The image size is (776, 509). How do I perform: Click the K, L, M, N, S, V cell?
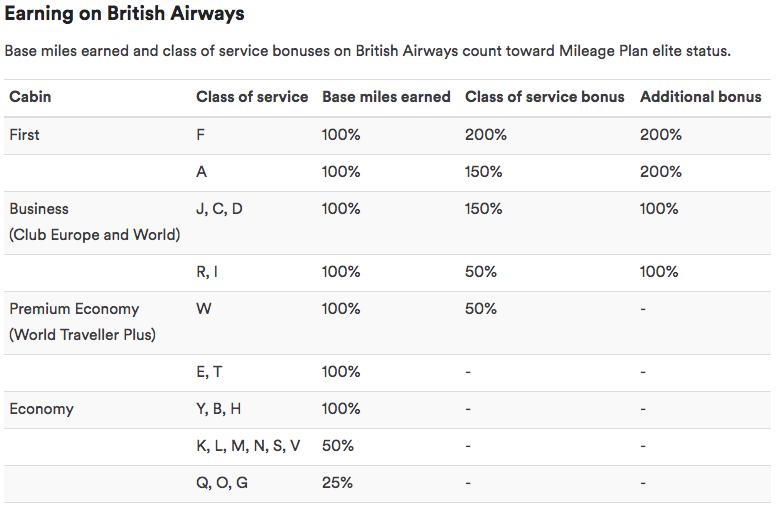point(248,446)
